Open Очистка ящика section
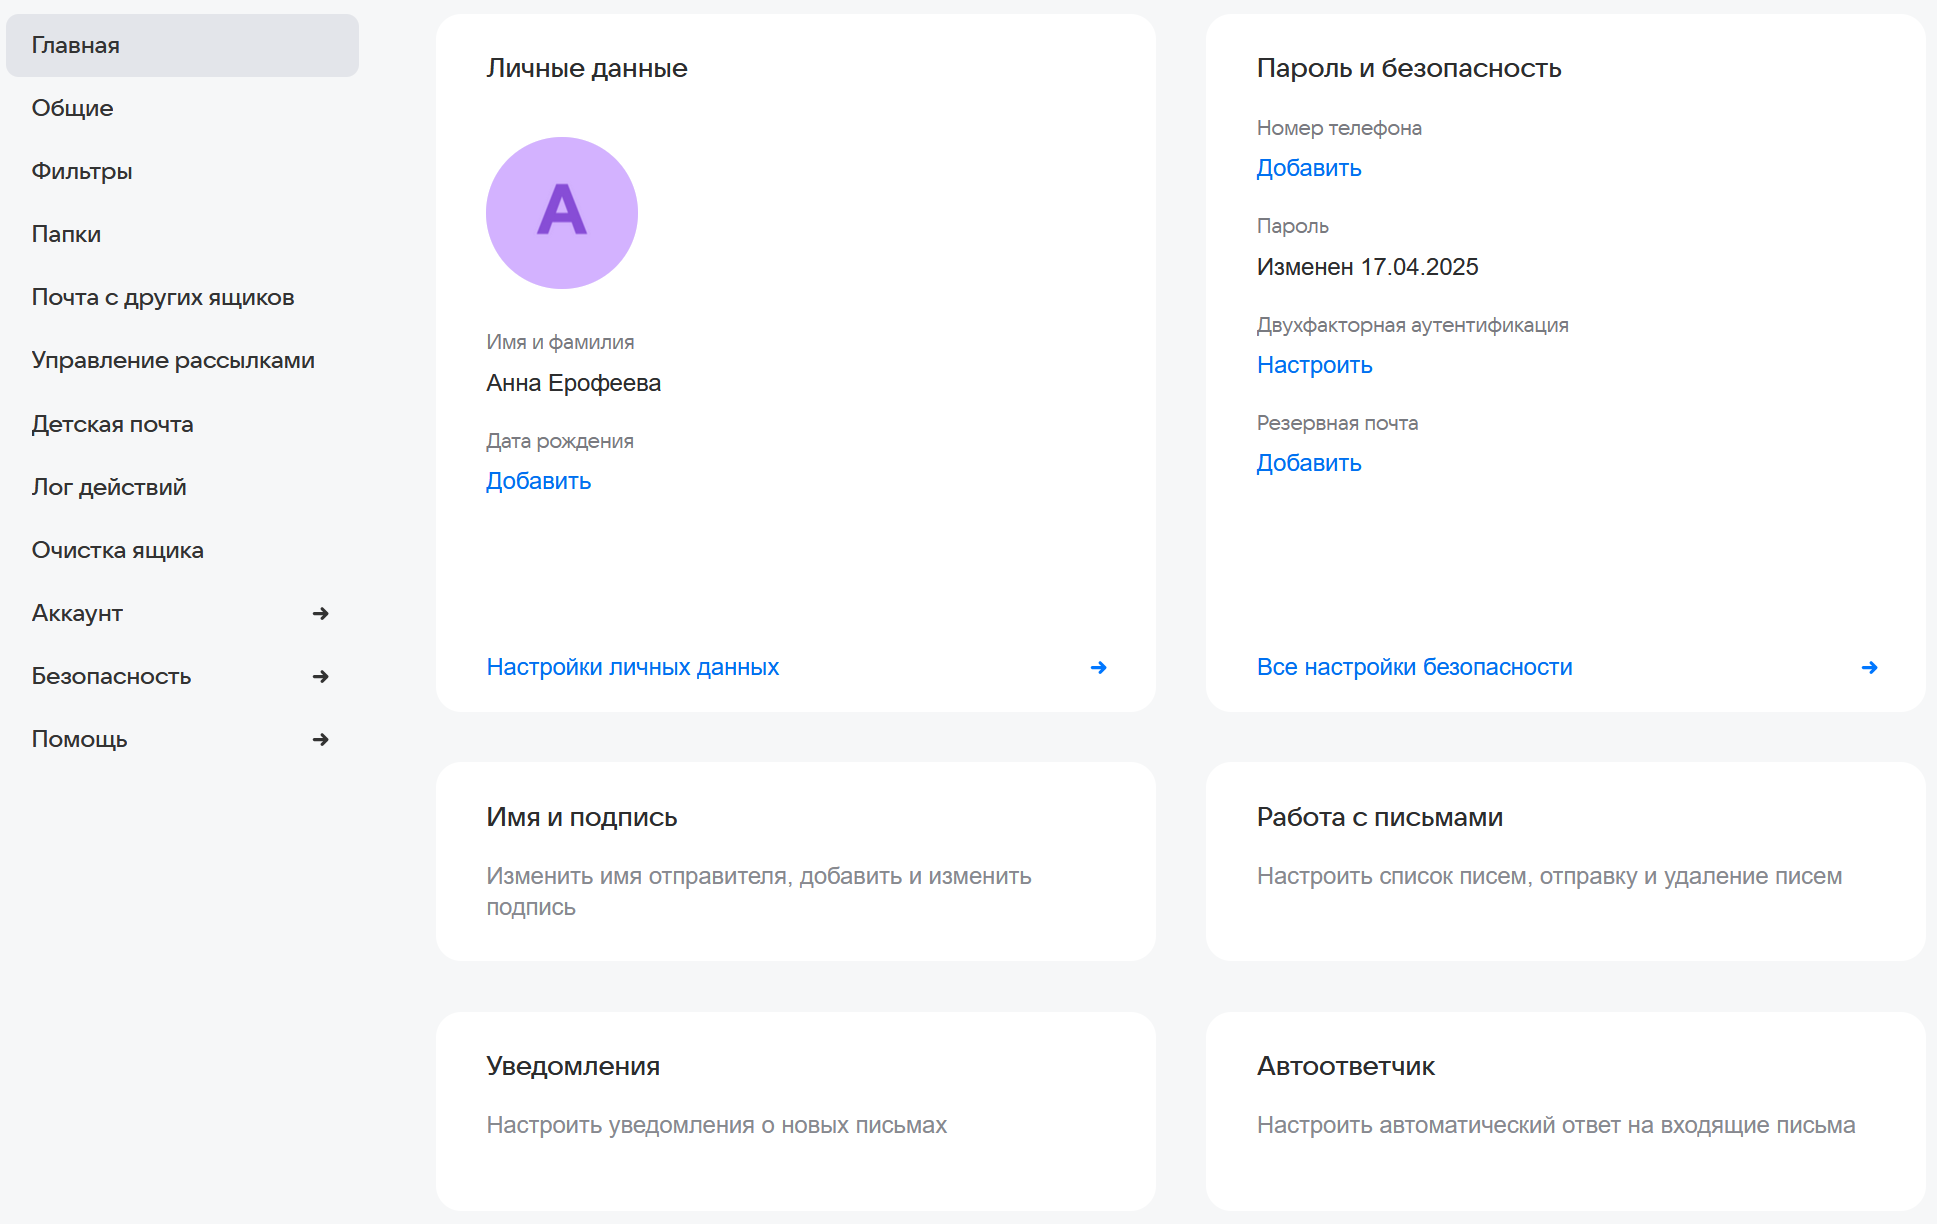This screenshot has height=1224, width=1937. [117, 550]
